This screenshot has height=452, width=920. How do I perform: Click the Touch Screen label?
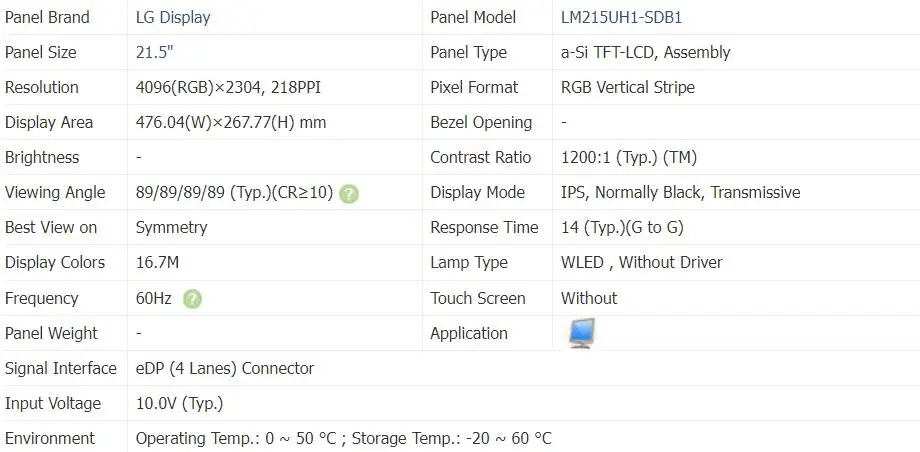[x=477, y=298]
